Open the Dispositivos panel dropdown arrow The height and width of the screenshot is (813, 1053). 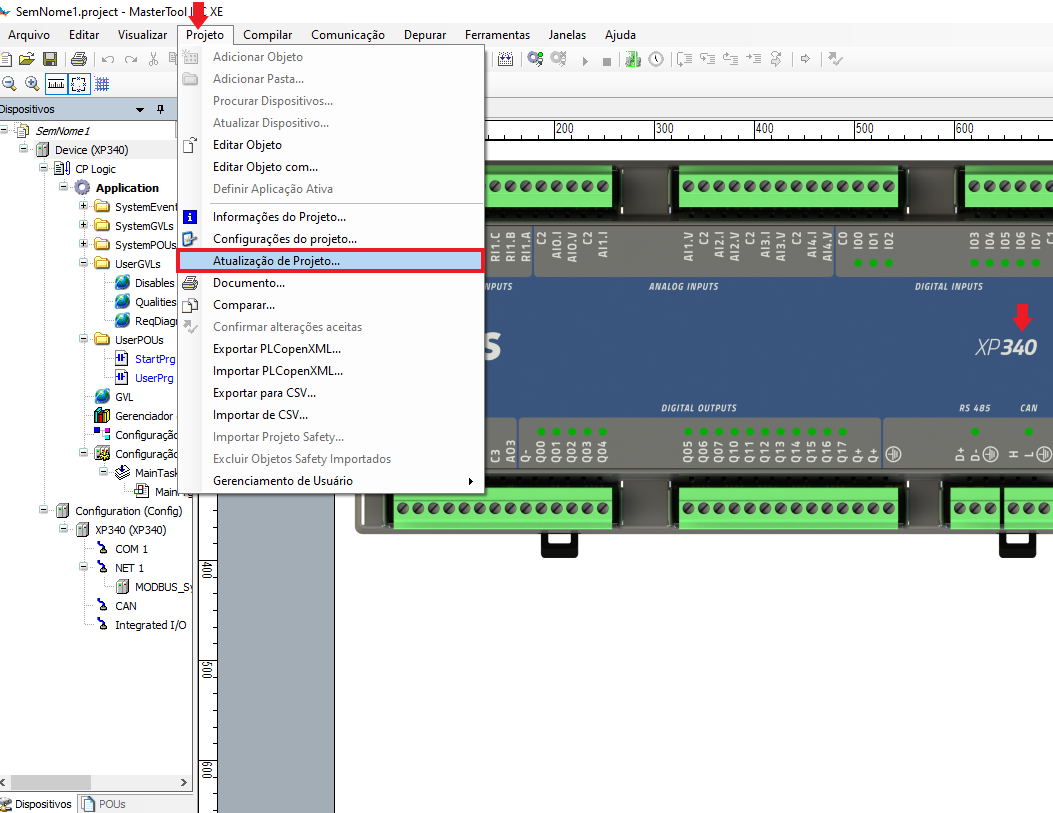(140, 109)
